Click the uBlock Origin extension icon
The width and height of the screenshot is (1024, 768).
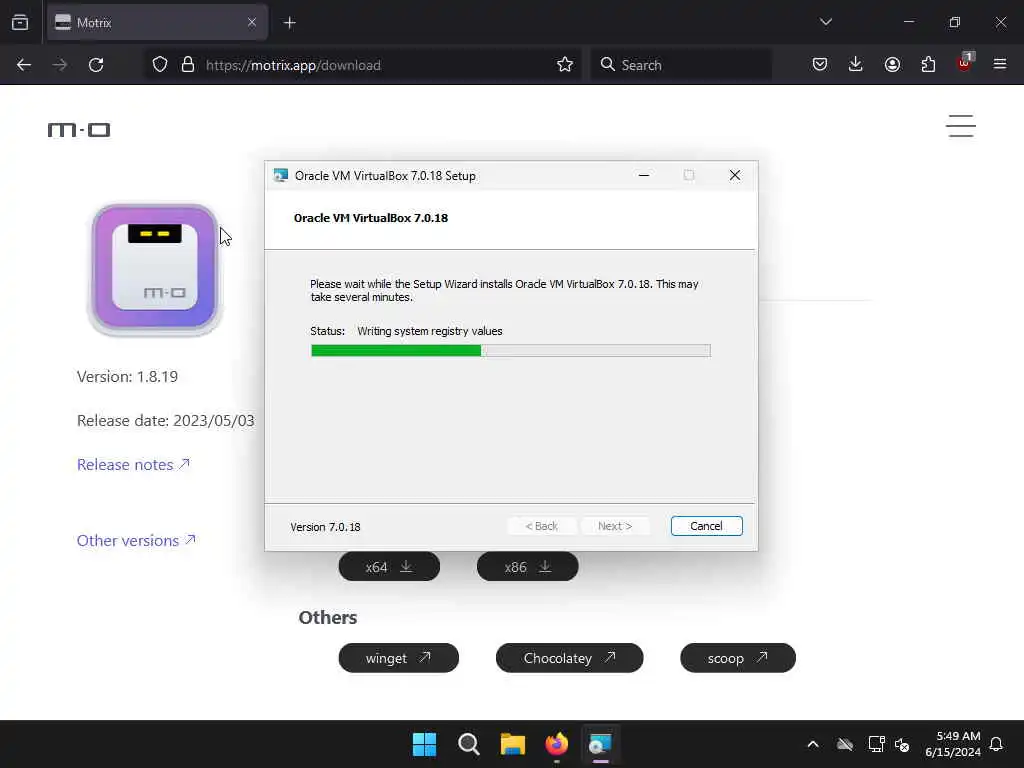tap(965, 63)
